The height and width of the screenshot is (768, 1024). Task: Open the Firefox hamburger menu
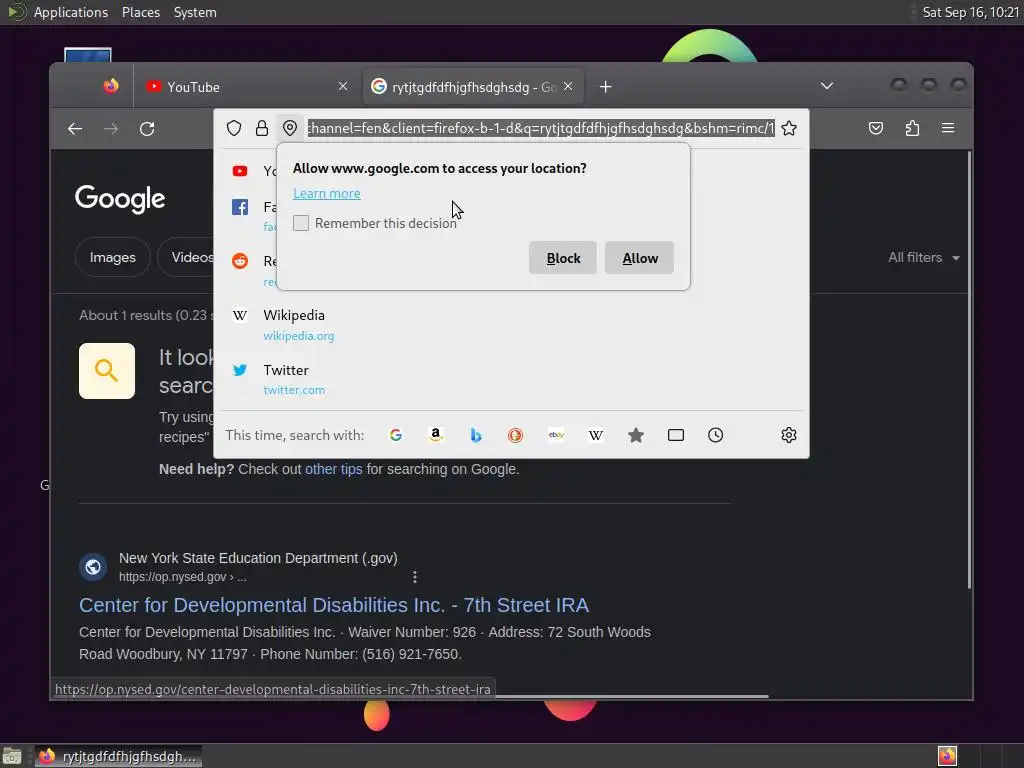948,128
